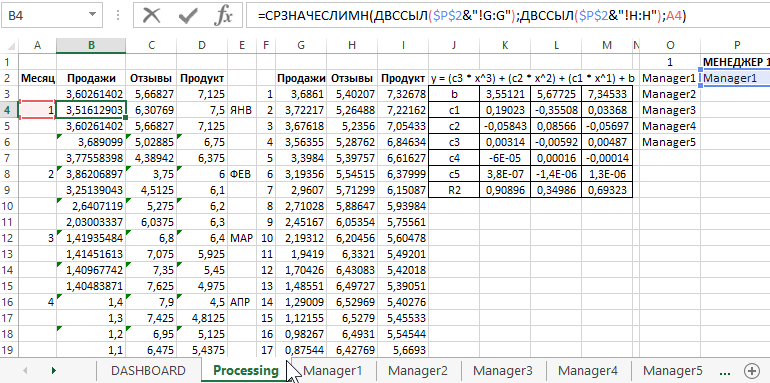The width and height of the screenshot is (770, 383).
Task: Click cell C16 with value 7,9
Action: 151,302
